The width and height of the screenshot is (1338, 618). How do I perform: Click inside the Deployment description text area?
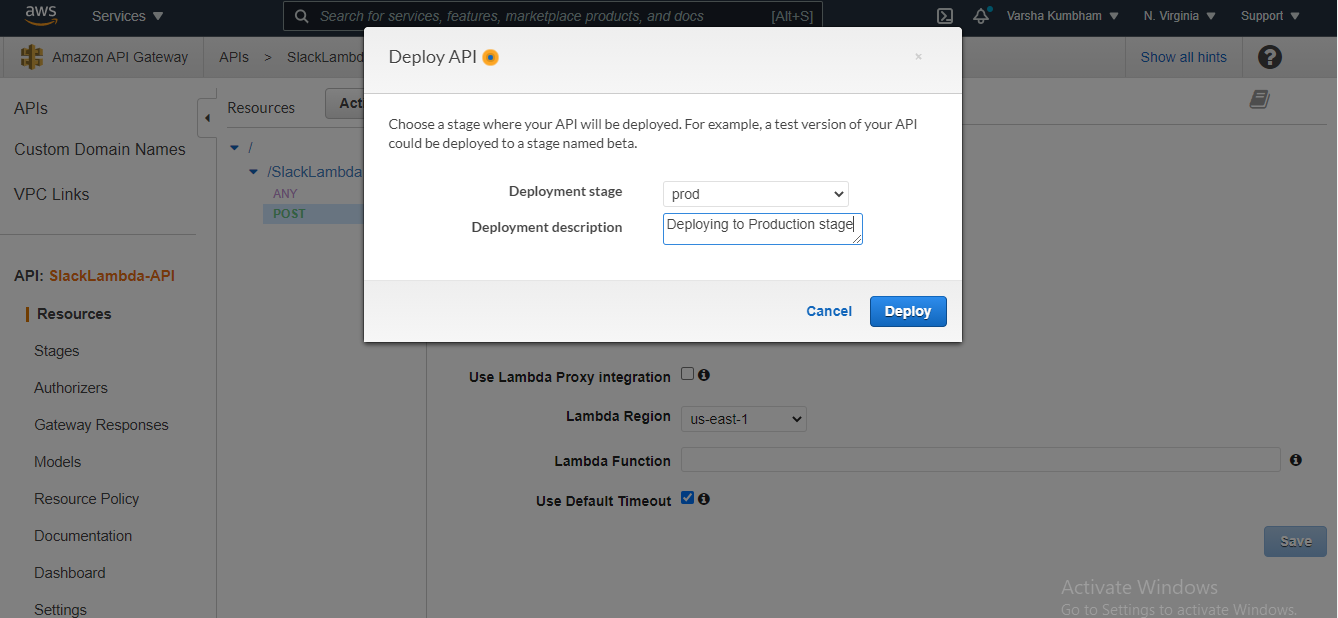[x=763, y=229]
